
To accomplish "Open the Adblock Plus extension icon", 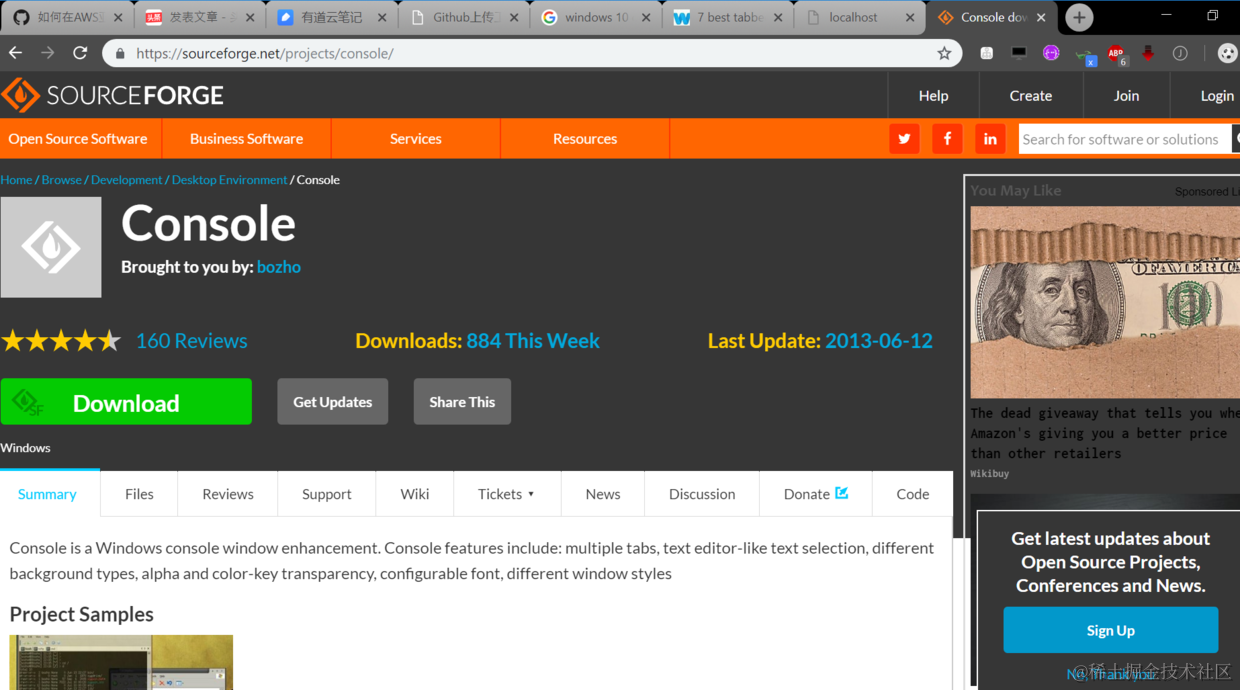I will 1116,54.
